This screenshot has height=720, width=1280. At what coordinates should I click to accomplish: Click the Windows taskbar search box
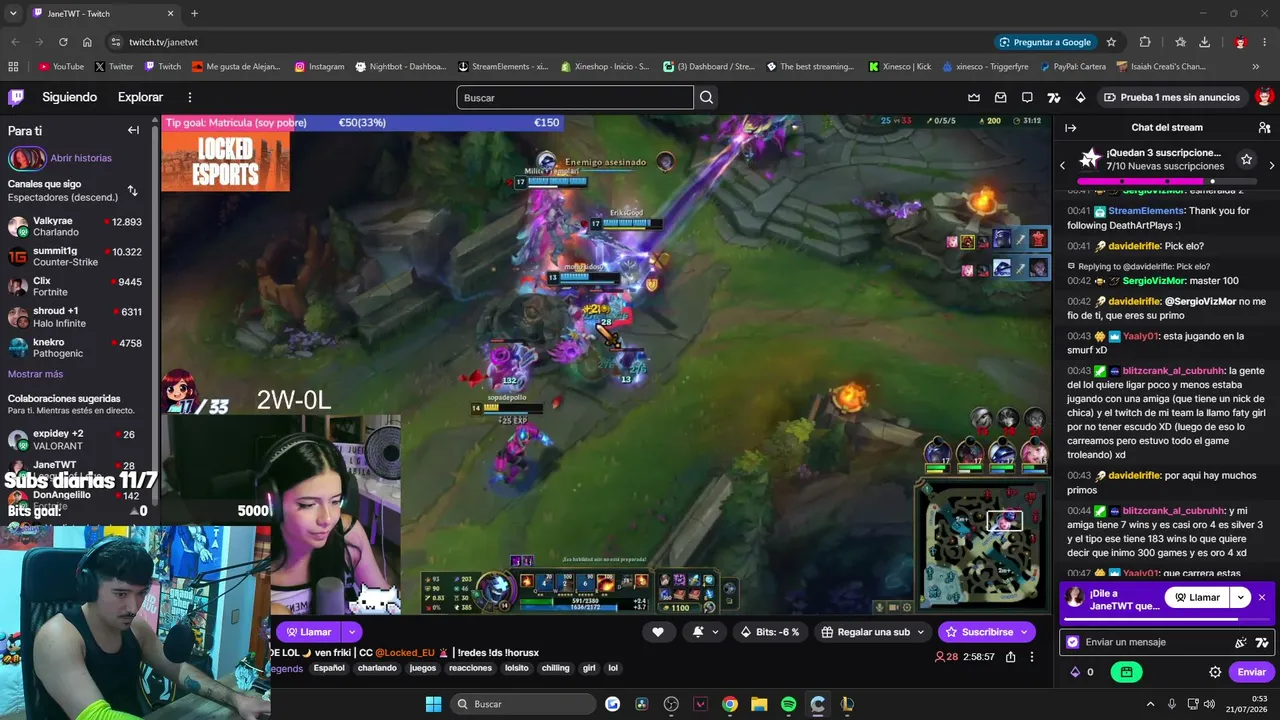pos(523,704)
